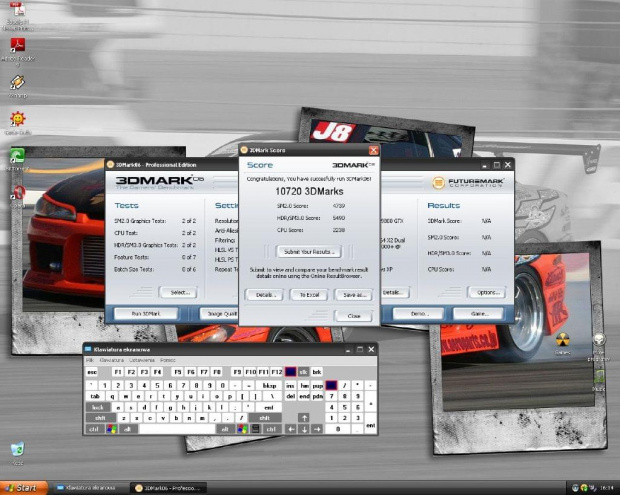620x495 pixels.
Task: Toggle the num lock key above numpad 7
Action: [331, 385]
